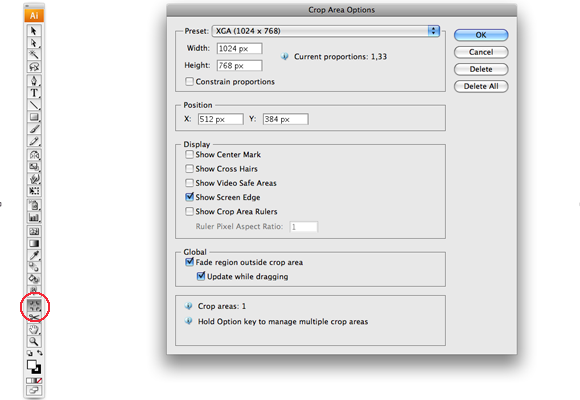Click the Delete button
580x400 pixels.
[481, 69]
